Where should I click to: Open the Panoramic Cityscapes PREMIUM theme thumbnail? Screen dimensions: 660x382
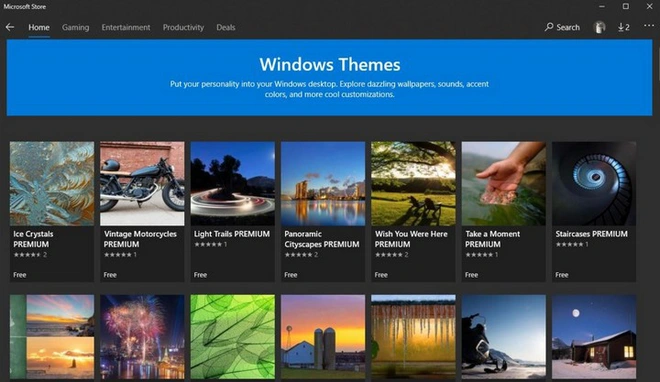pos(323,183)
